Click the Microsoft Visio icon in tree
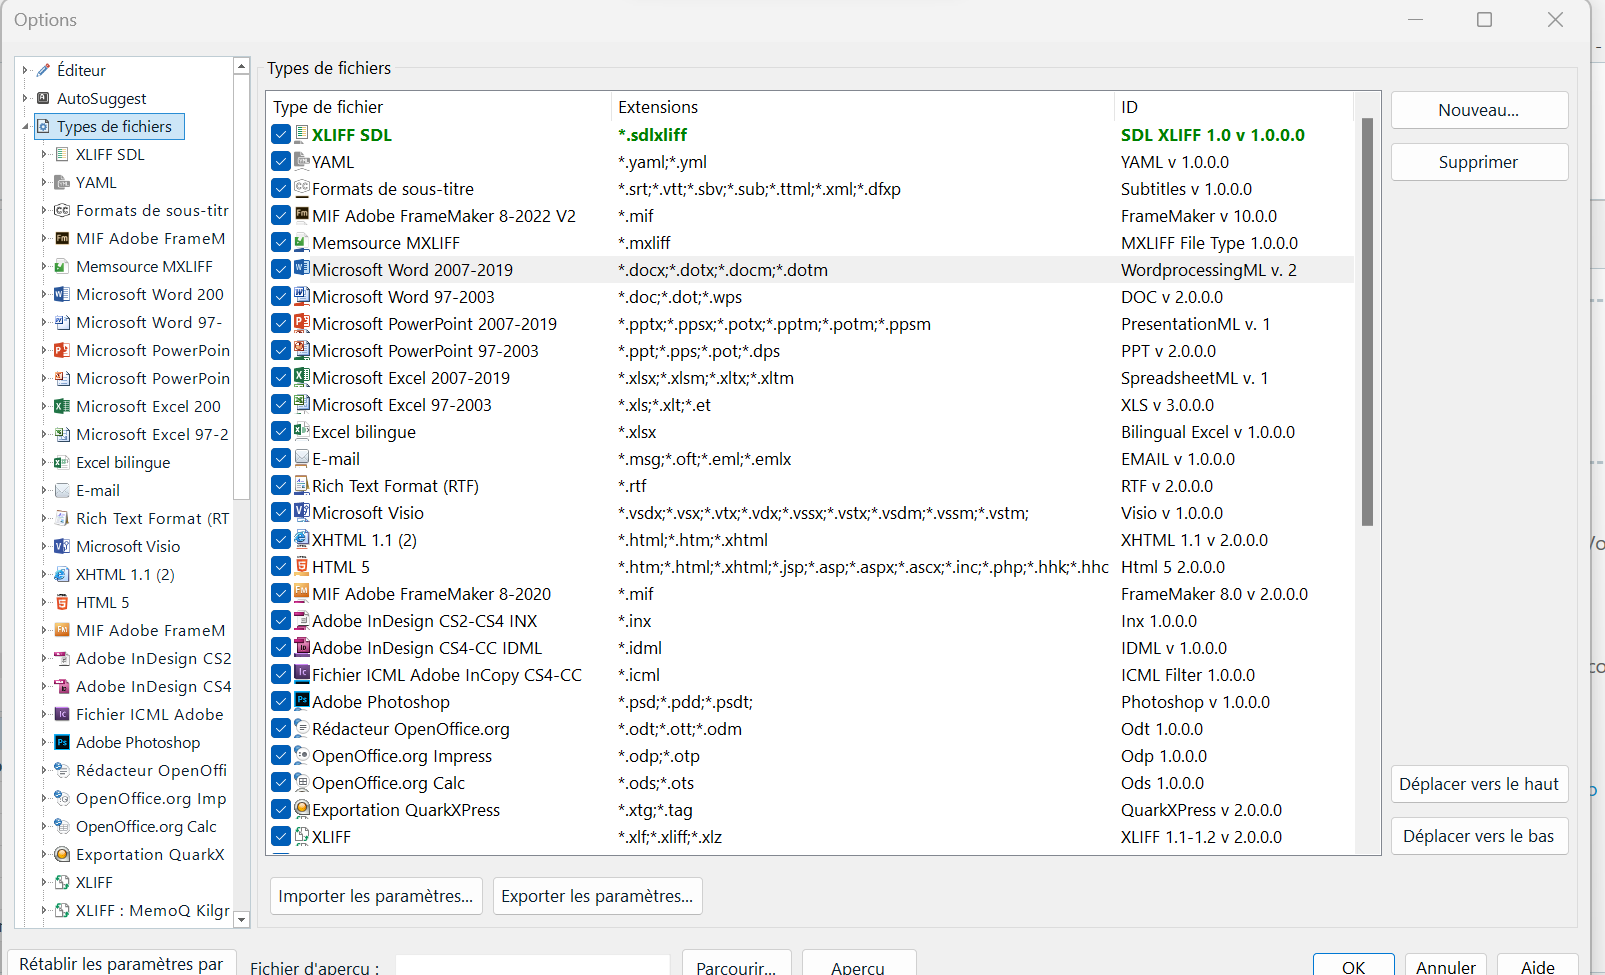 [62, 546]
